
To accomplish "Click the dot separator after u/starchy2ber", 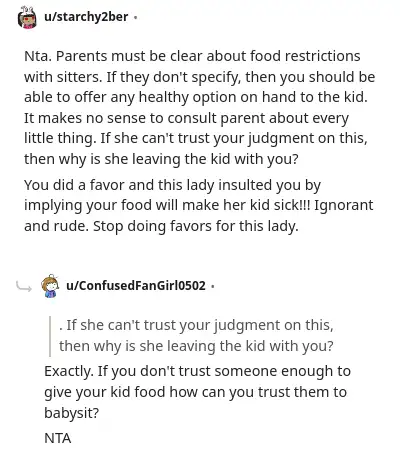I will click(x=135, y=17).
